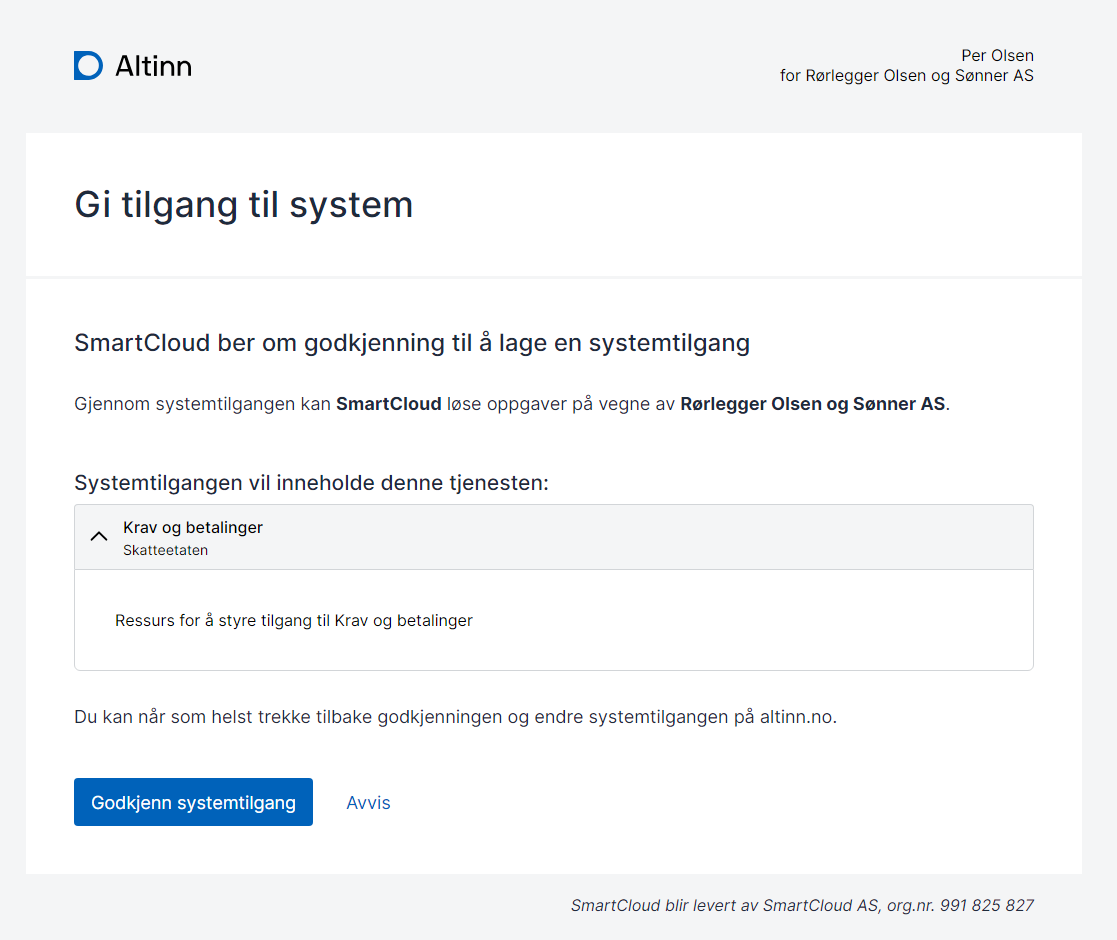The image size is (1117, 940).
Task: Click the Altinn logo icon
Action: [x=88, y=66]
